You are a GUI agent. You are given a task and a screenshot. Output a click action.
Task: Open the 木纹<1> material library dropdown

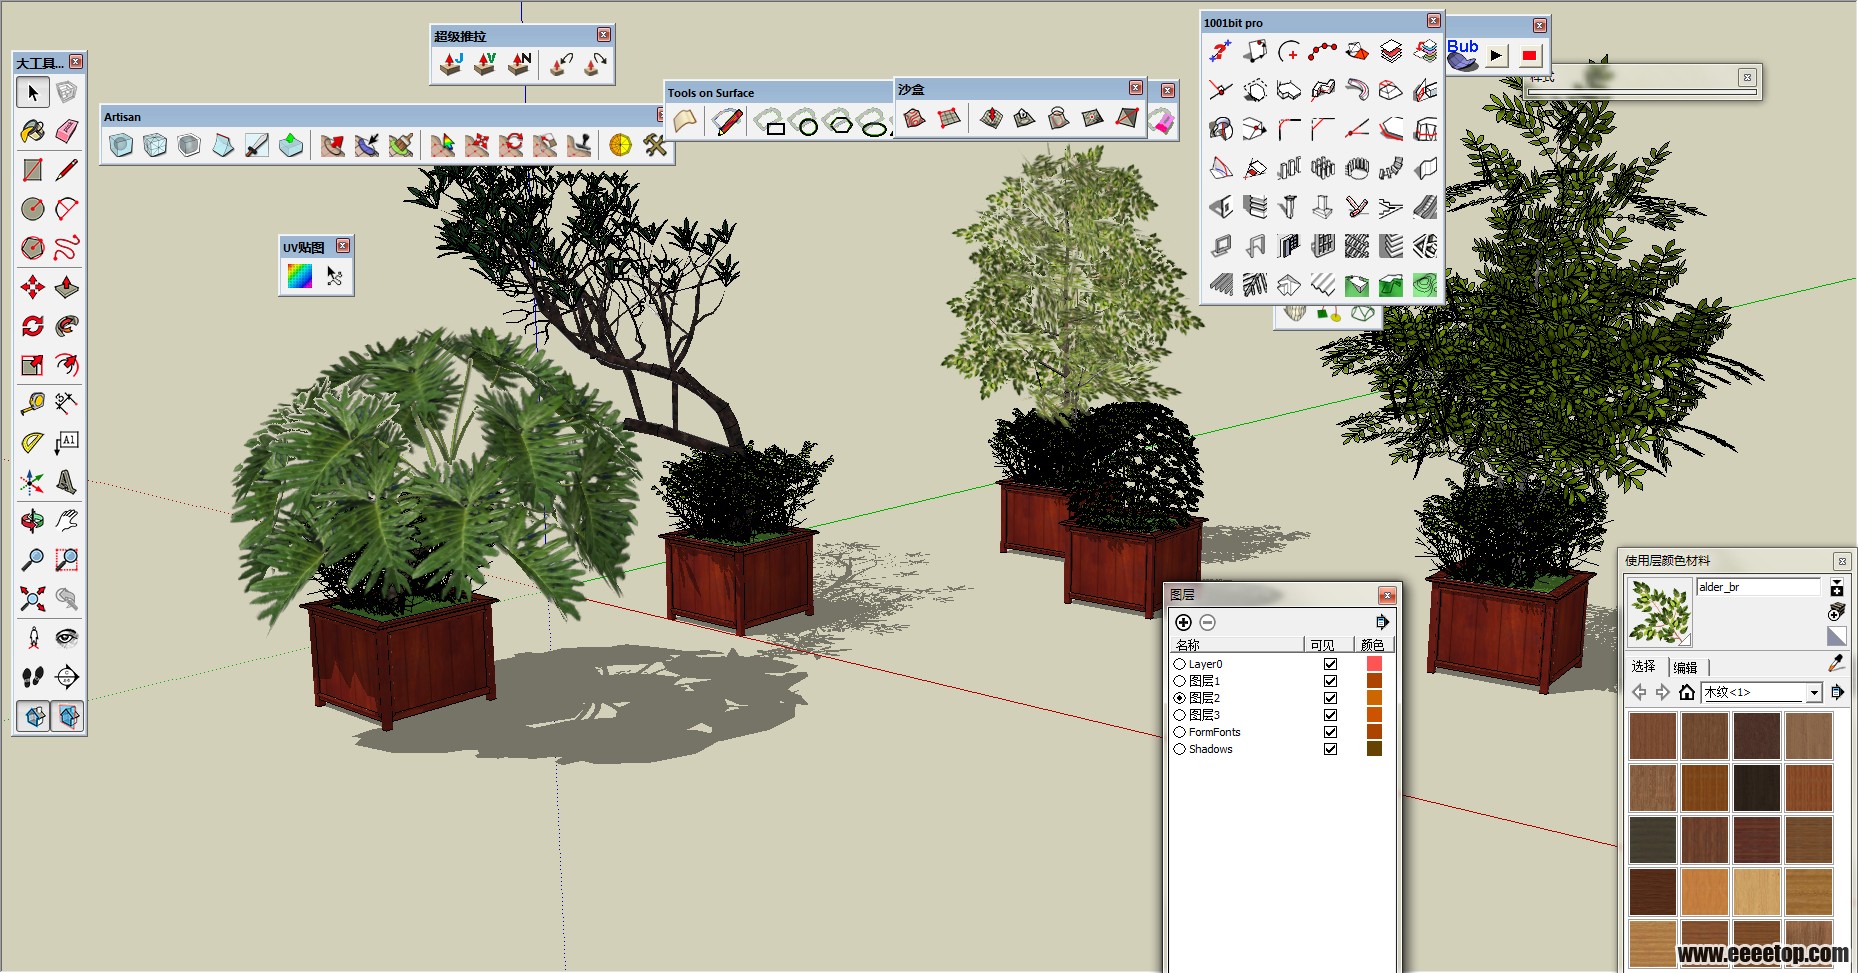tap(1814, 692)
